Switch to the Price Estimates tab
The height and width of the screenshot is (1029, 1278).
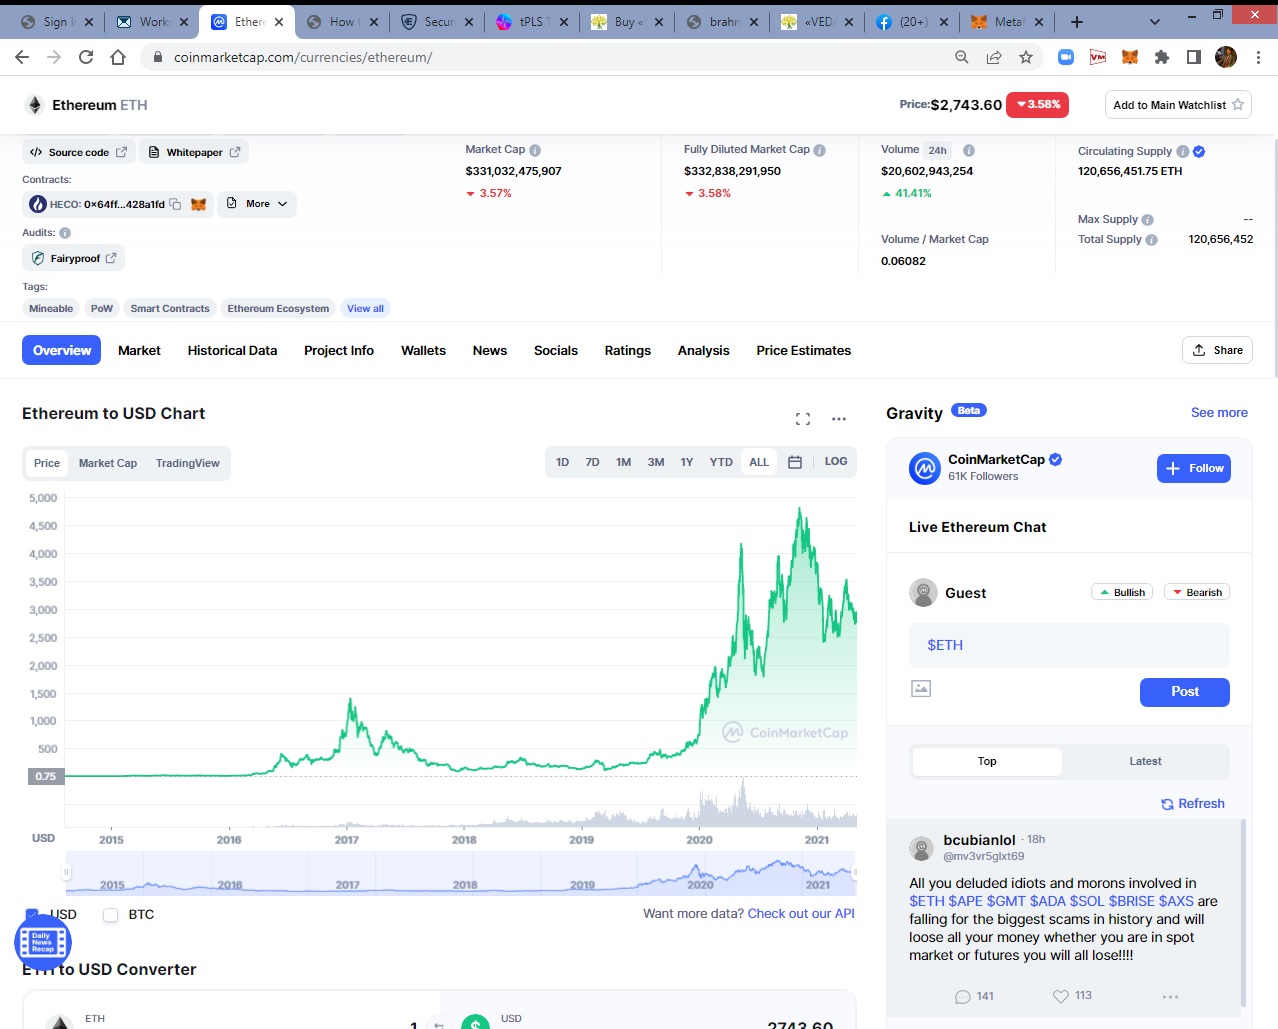804,350
